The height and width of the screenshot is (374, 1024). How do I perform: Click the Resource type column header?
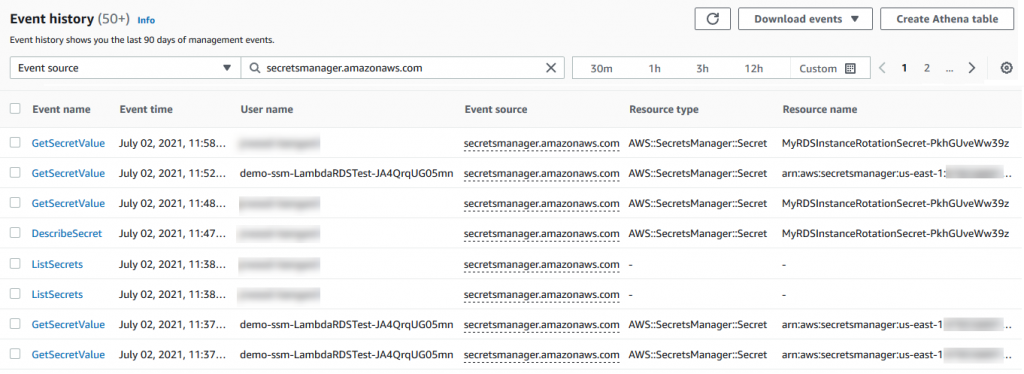[x=664, y=109]
